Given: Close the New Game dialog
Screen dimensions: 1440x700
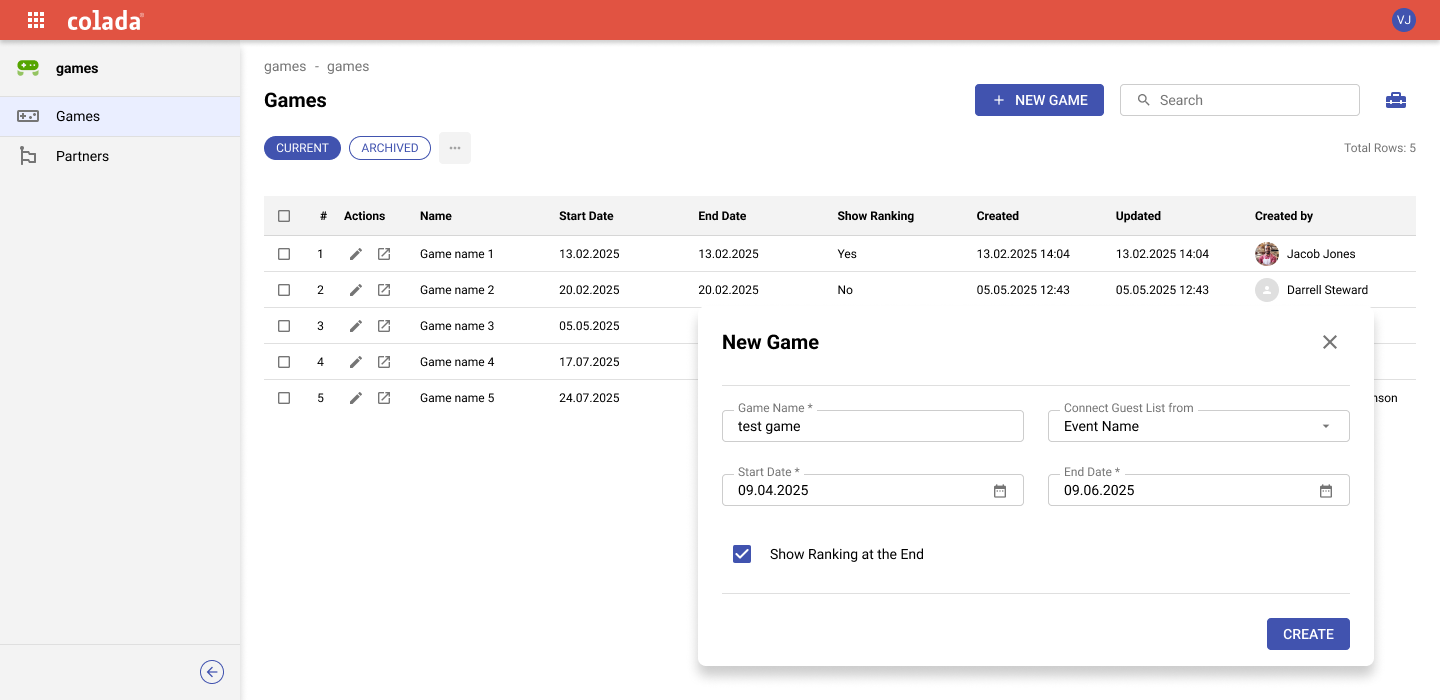Looking at the screenshot, I should click(1329, 342).
